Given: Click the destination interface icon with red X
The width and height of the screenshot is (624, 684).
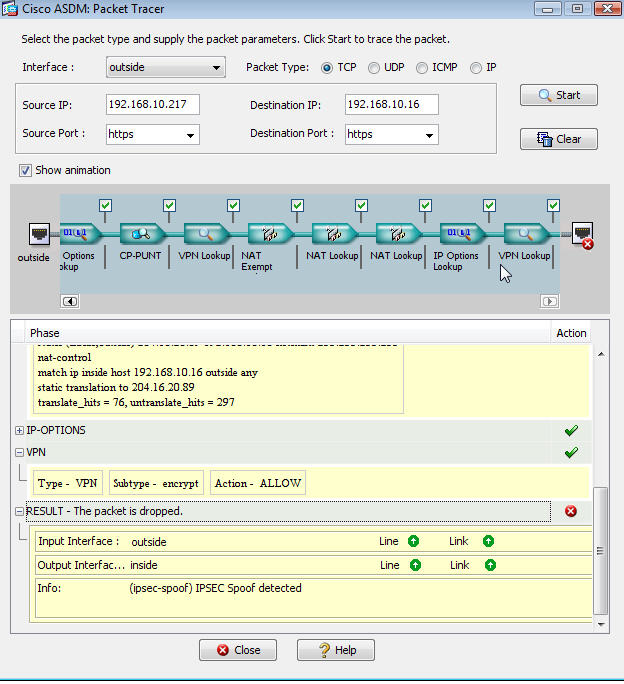Looking at the screenshot, I should point(583,235).
